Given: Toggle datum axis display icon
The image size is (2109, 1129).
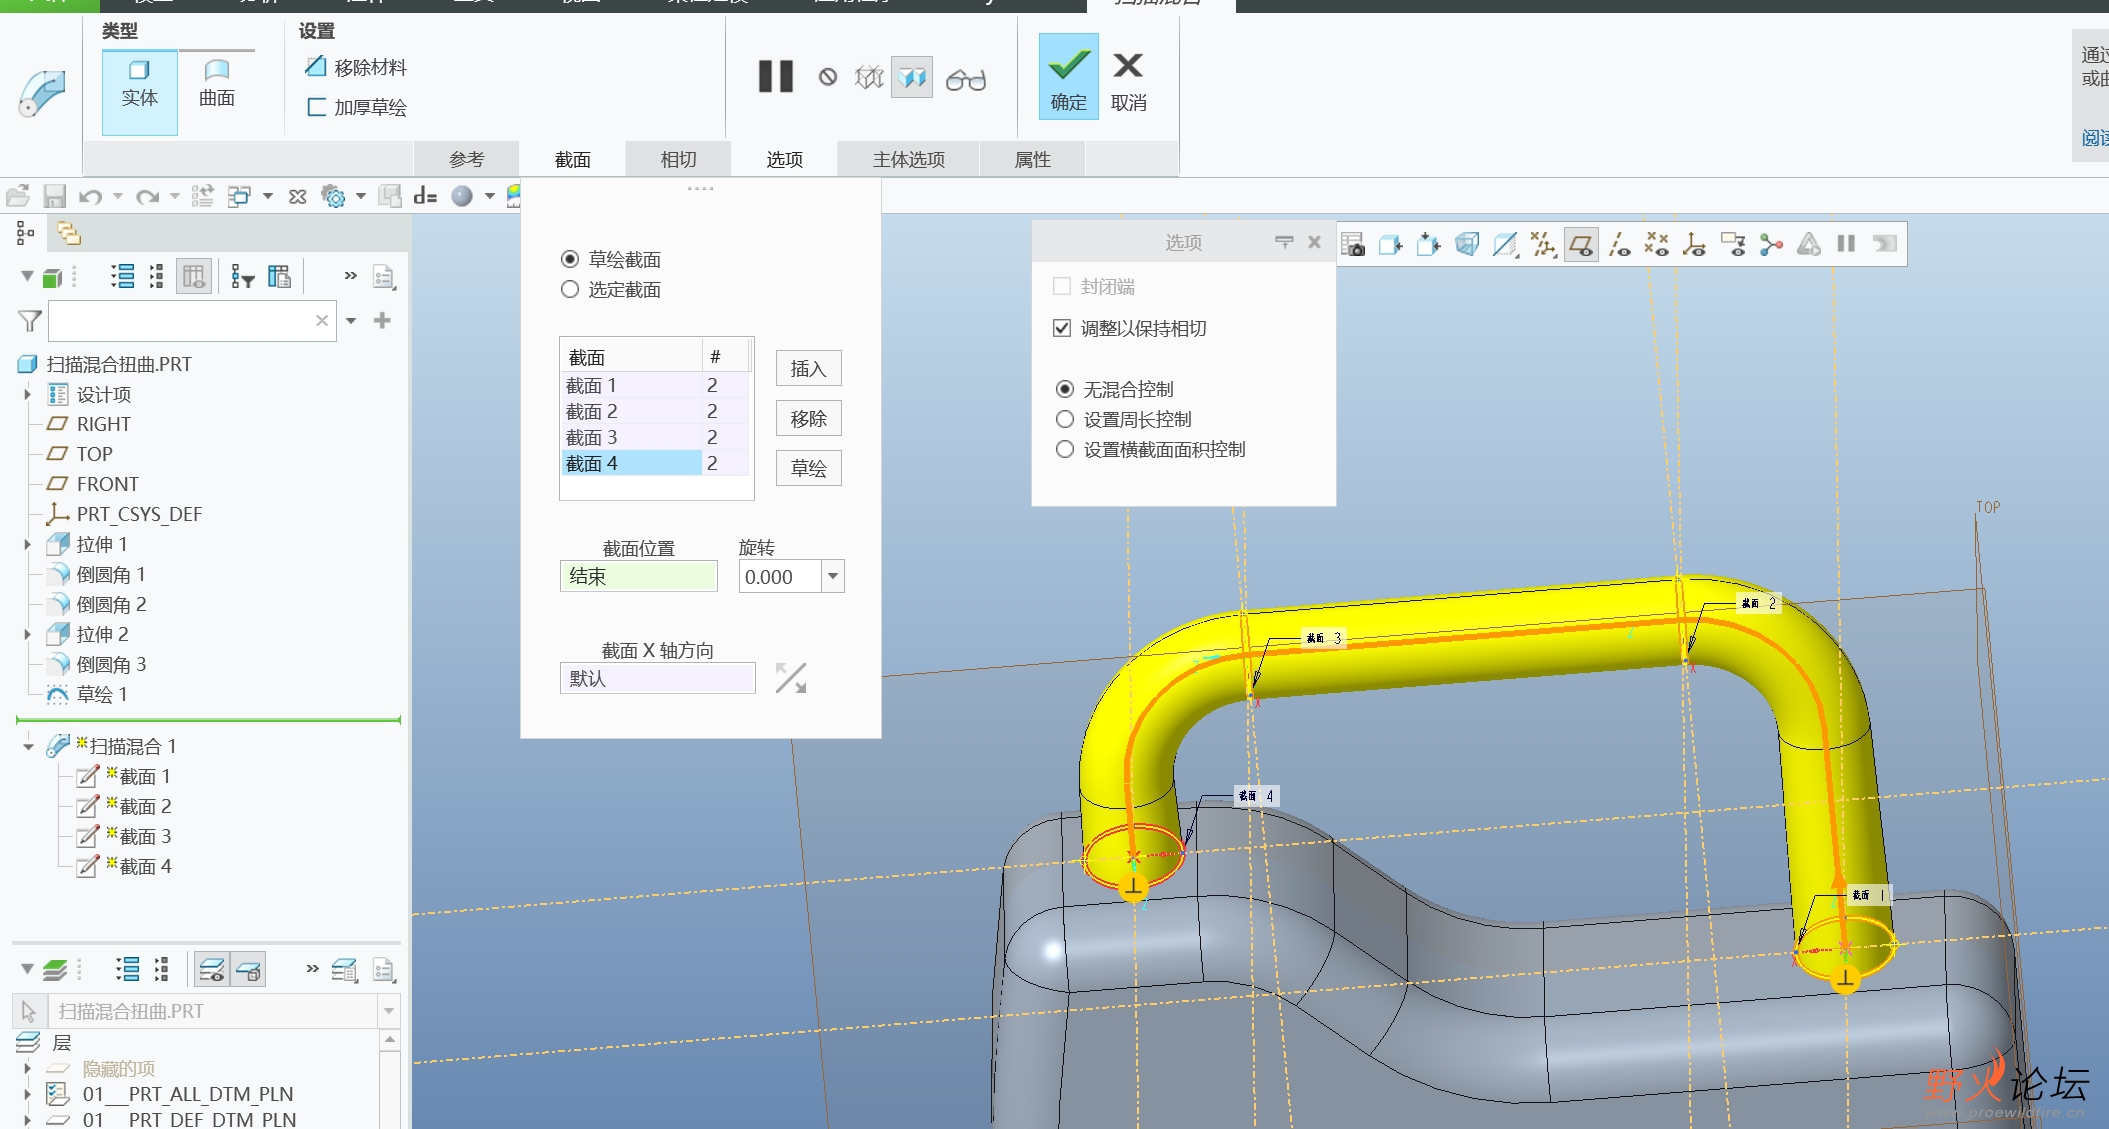Looking at the screenshot, I should (x=1620, y=244).
